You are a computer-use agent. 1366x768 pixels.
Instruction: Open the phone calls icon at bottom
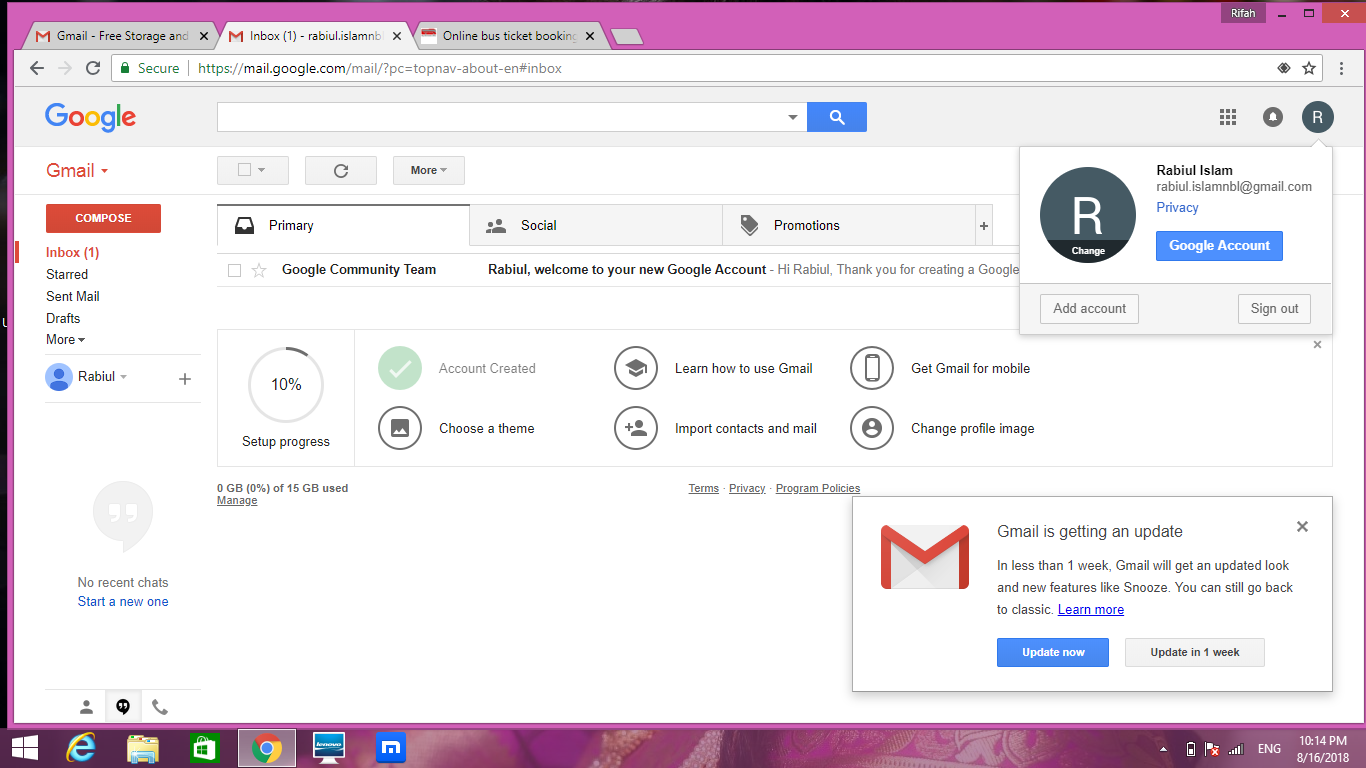pos(160,707)
